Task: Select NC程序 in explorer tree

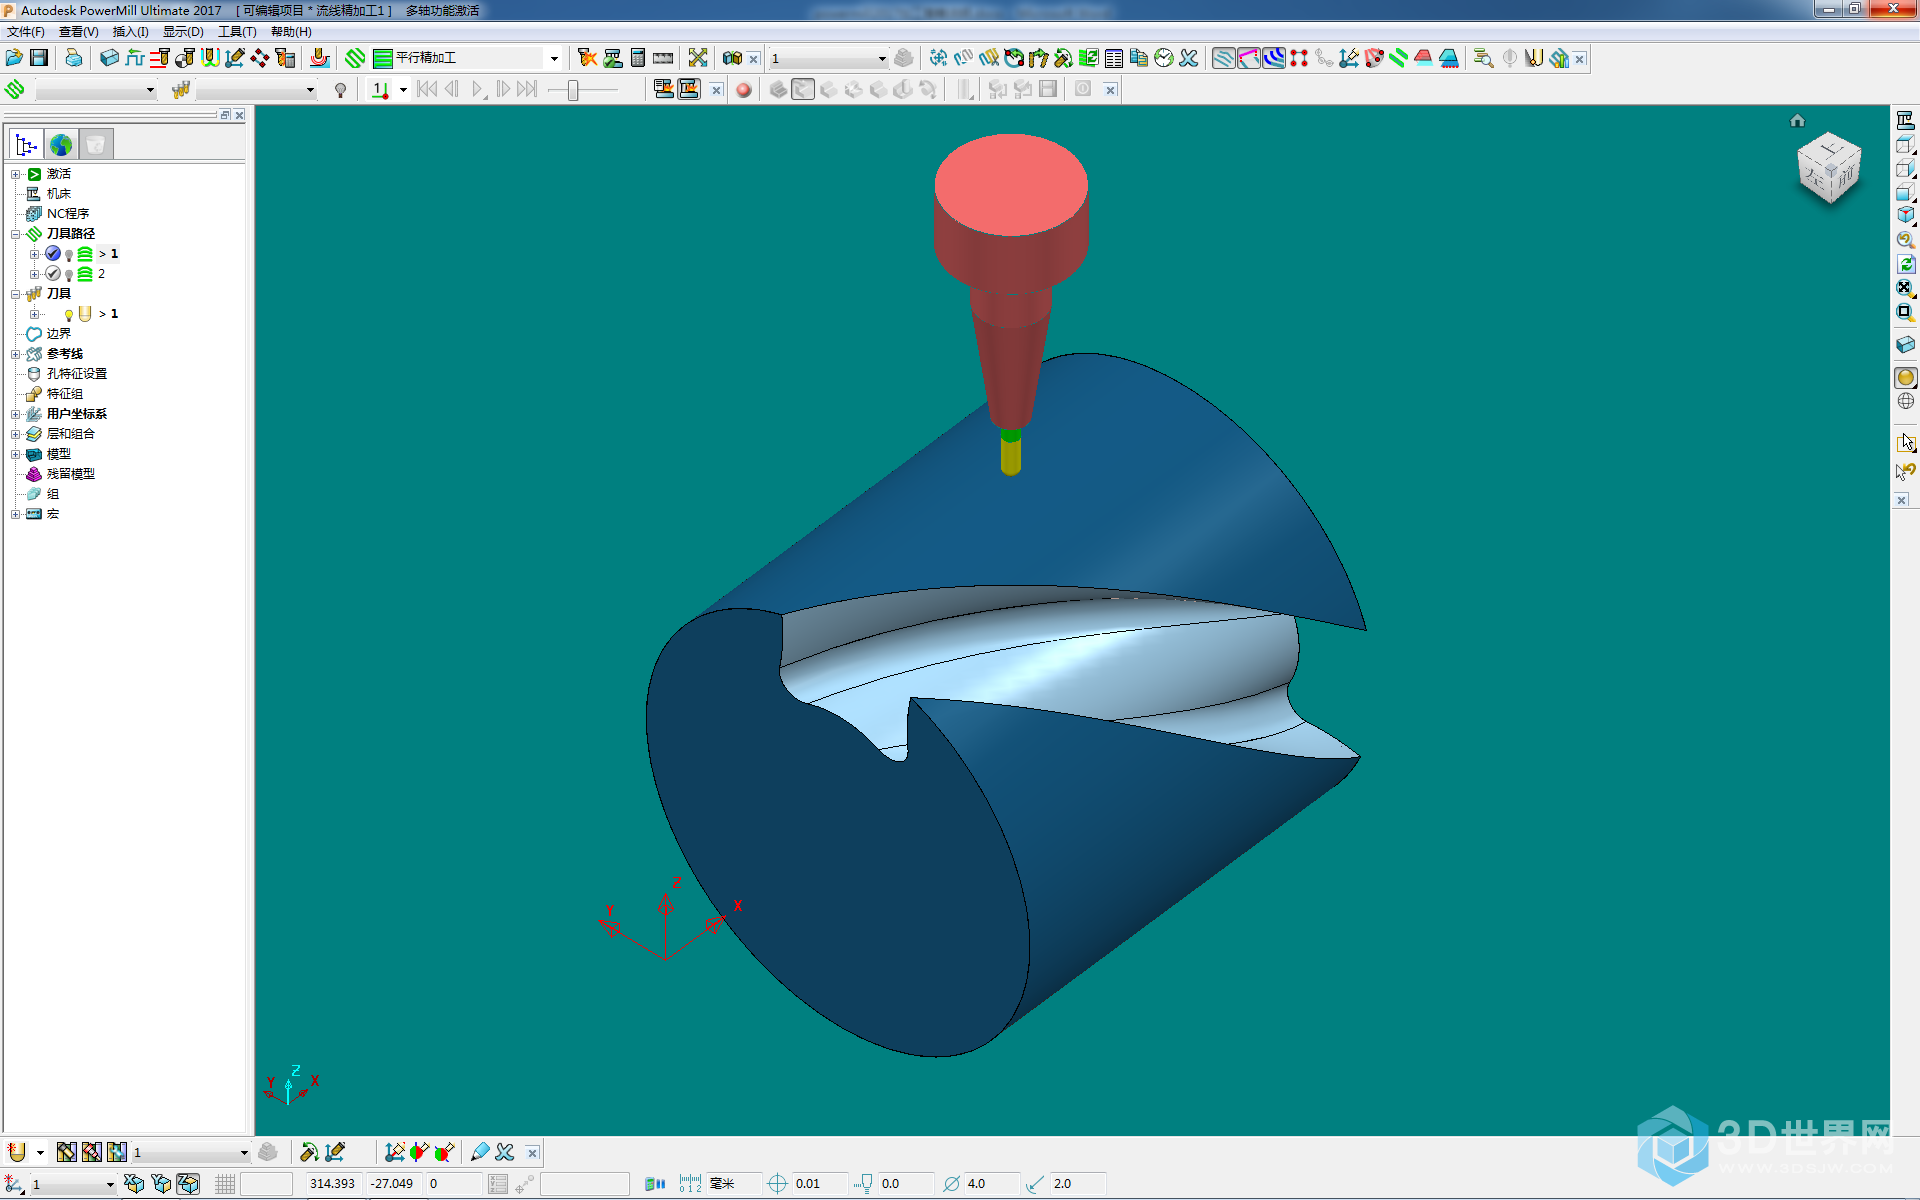Action: pos(67,214)
